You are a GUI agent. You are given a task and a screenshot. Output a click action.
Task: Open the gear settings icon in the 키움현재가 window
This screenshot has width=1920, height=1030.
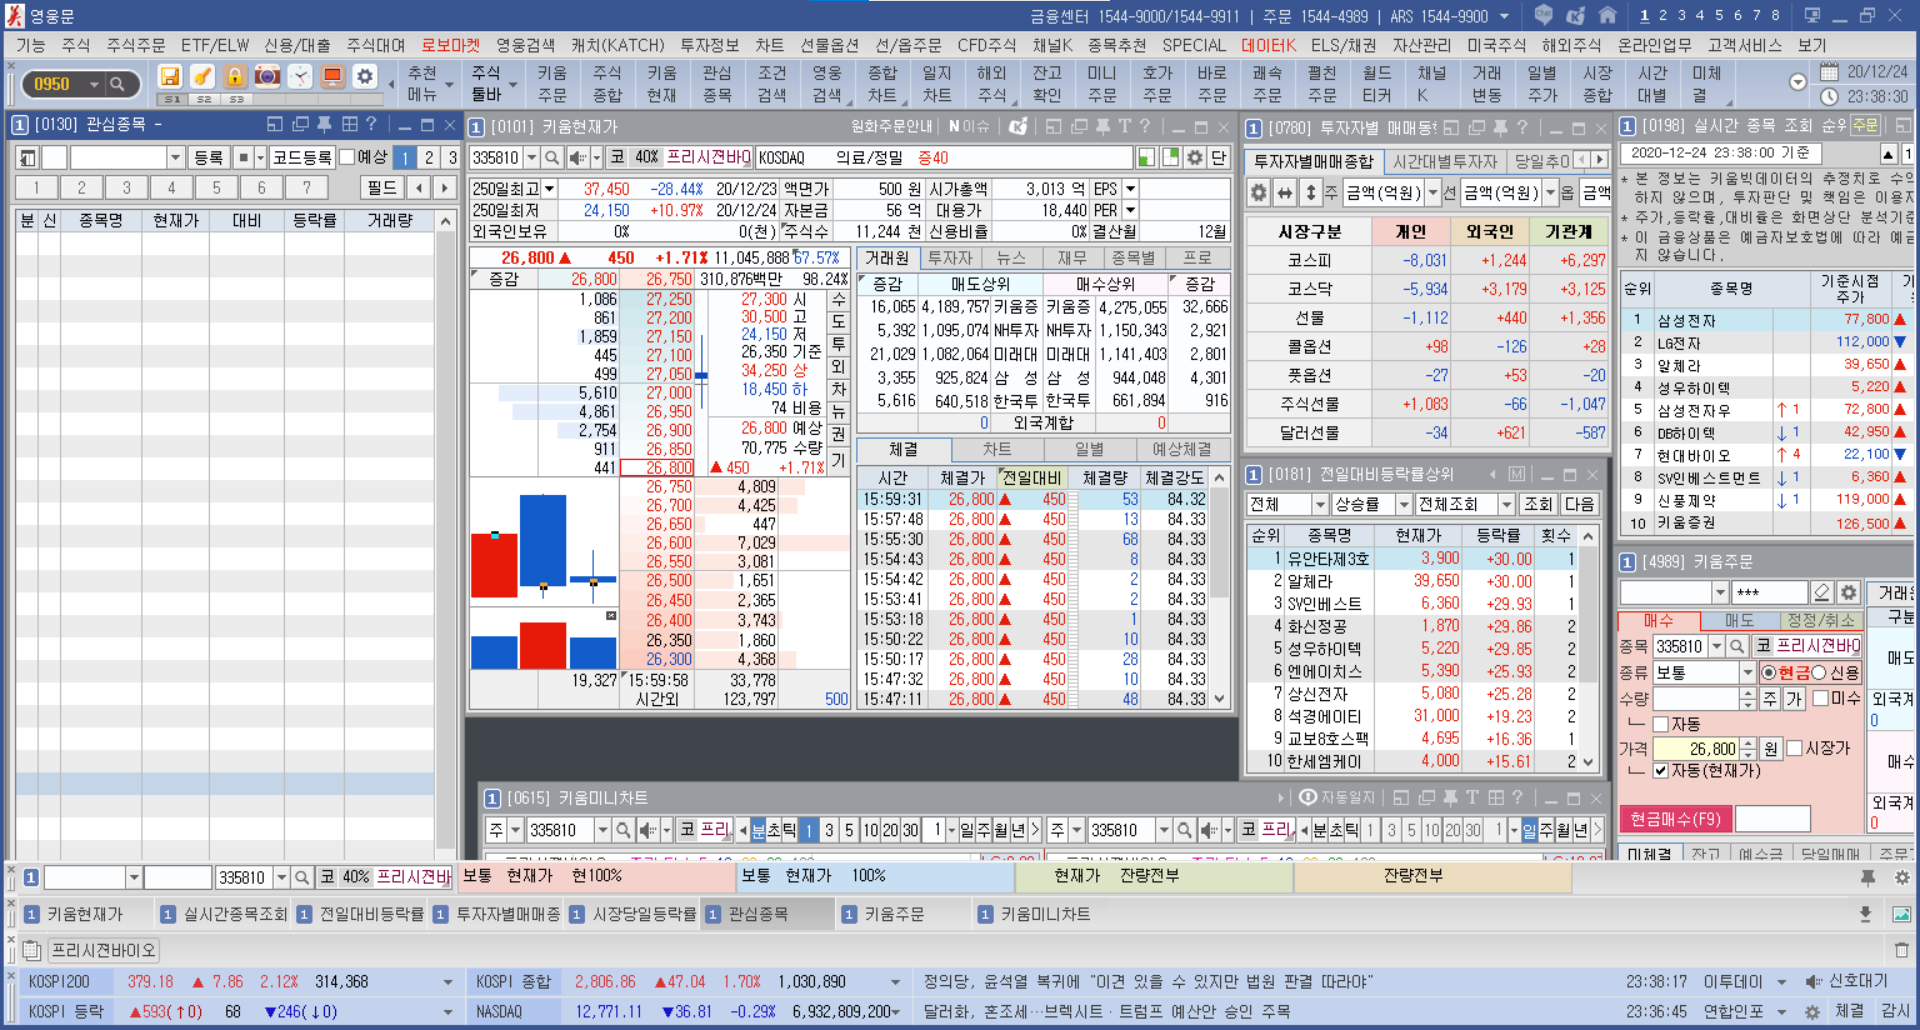[x=1194, y=158]
